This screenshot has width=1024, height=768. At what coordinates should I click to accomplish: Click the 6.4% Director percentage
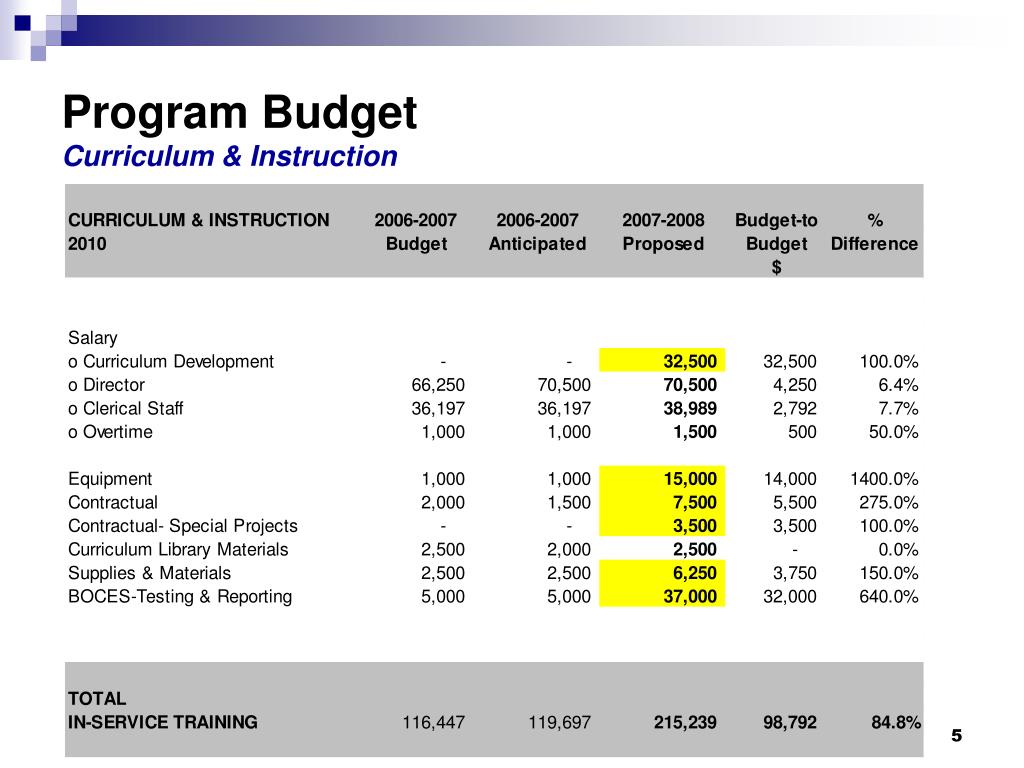(898, 385)
